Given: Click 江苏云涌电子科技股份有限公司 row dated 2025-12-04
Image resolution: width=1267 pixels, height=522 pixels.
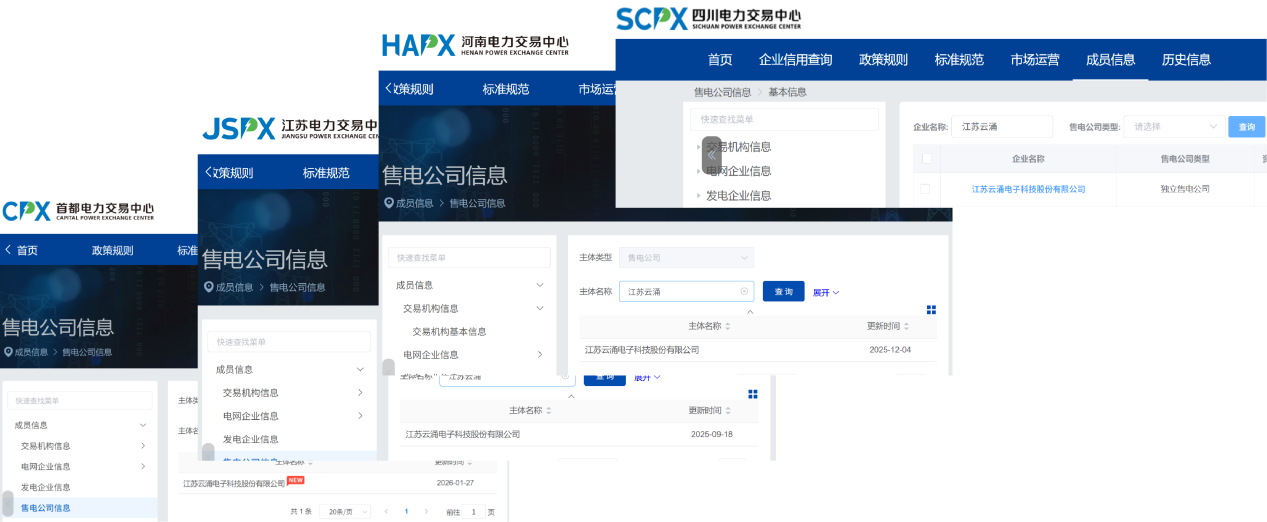Looking at the screenshot, I should (x=758, y=350).
